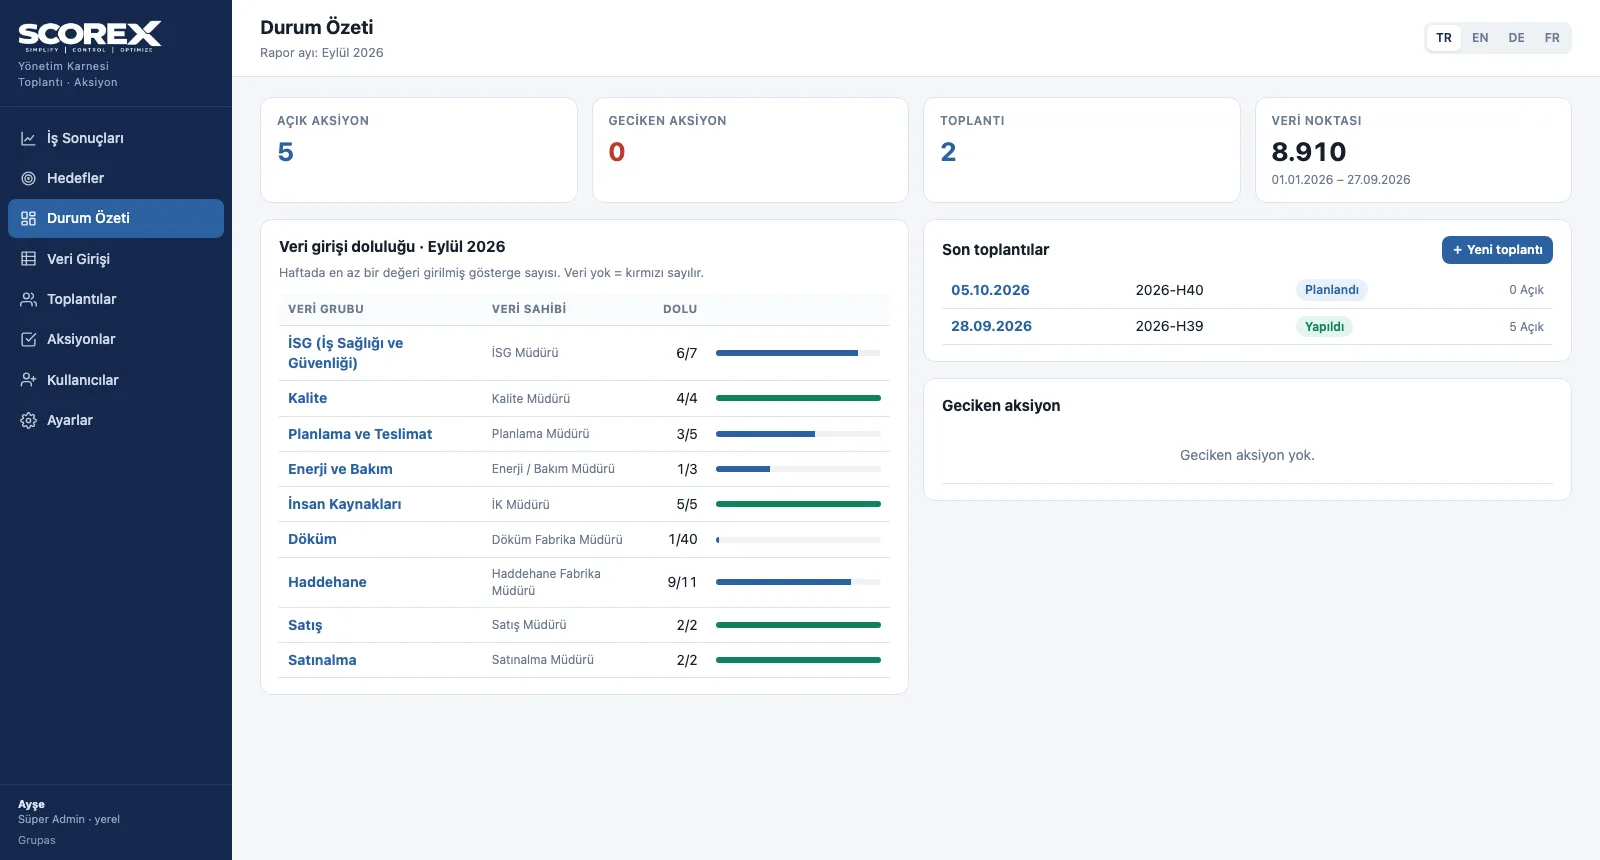The height and width of the screenshot is (860, 1600).
Task: Click the Hedefler target icon
Action: point(29,178)
